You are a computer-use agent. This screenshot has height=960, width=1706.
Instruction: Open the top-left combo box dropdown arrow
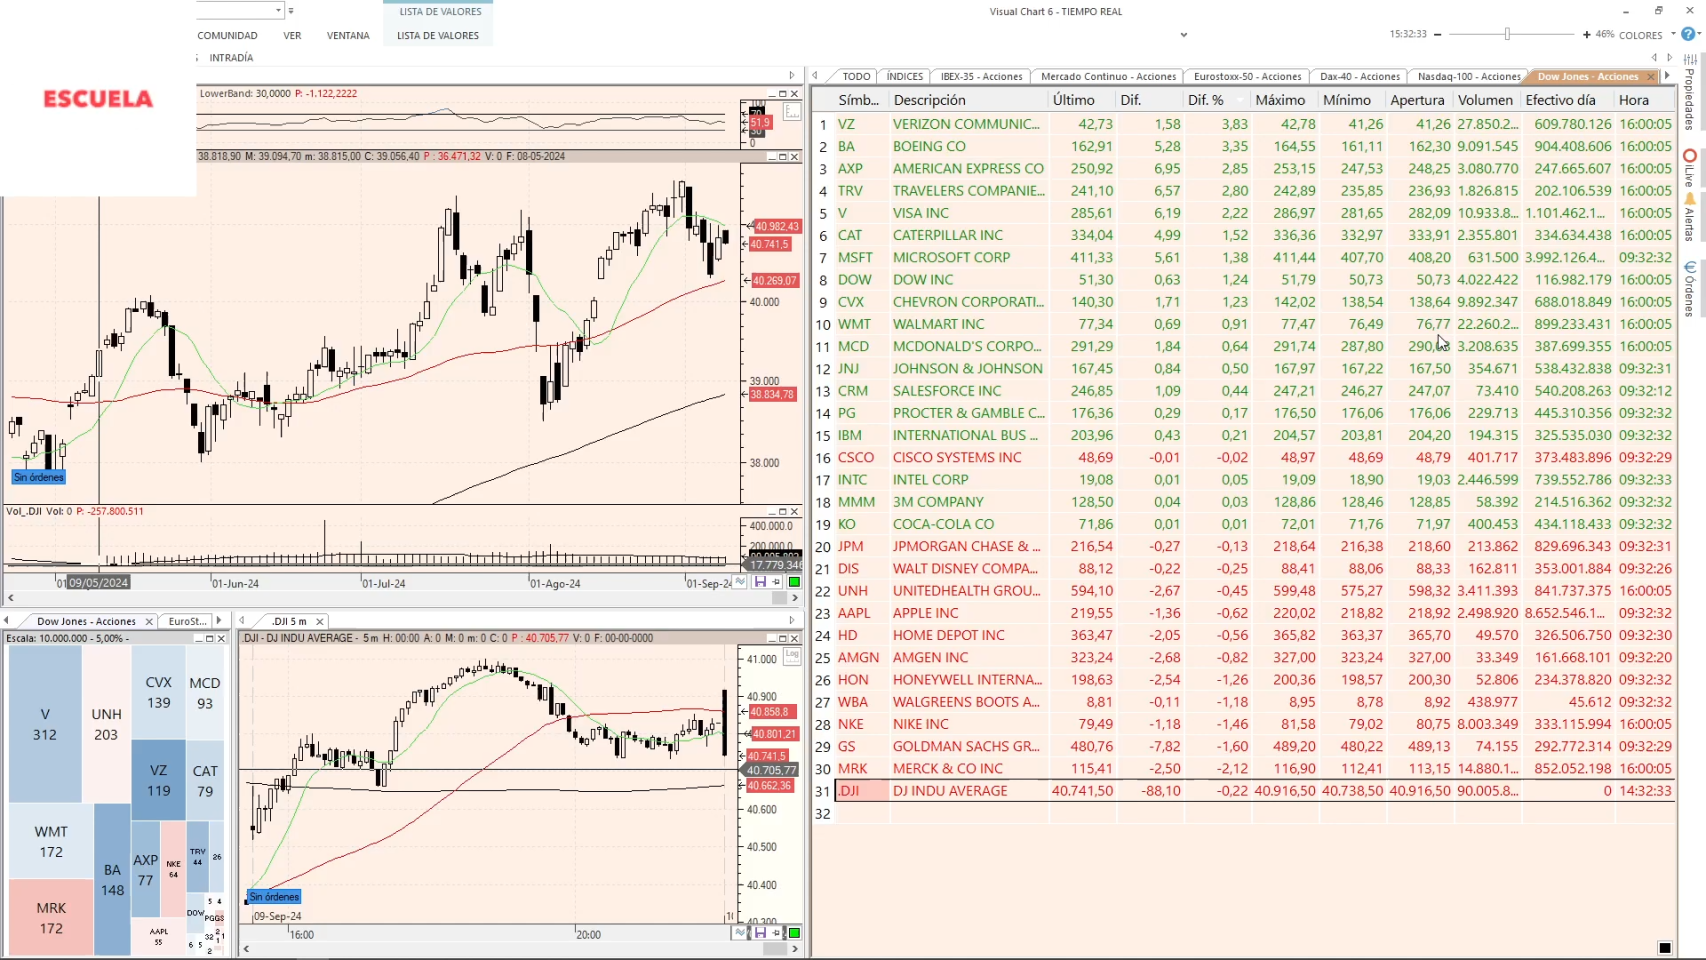click(x=278, y=10)
